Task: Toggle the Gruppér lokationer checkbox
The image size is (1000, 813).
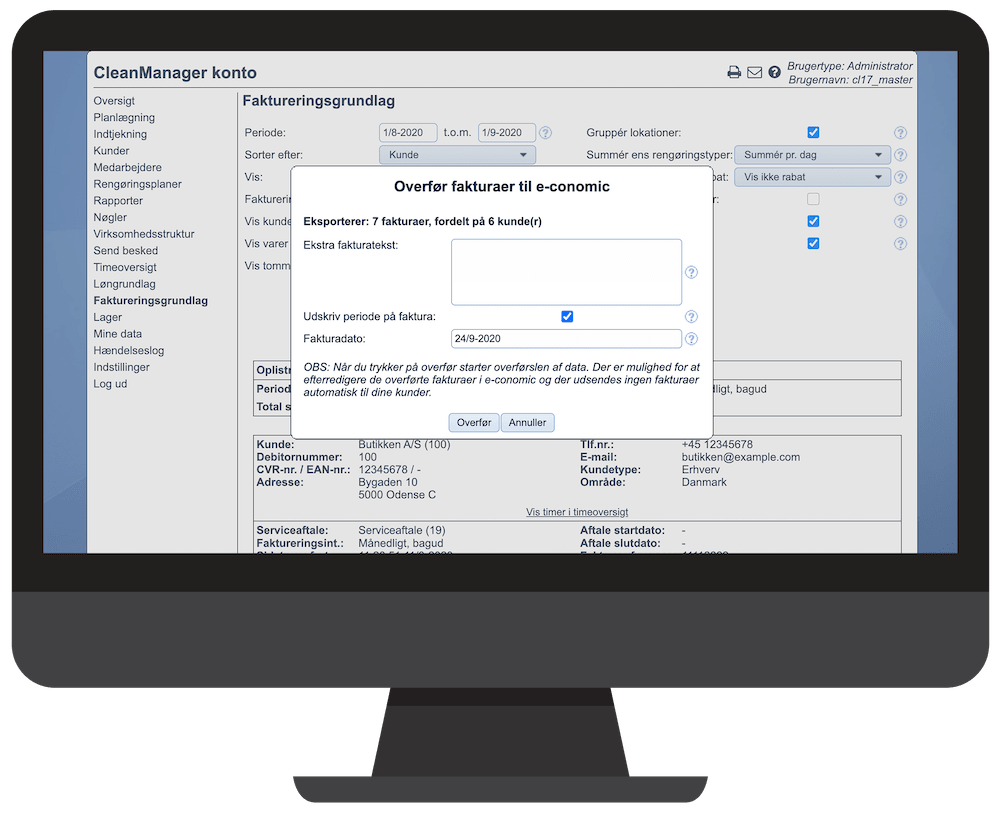Action: pyautogui.click(x=813, y=133)
